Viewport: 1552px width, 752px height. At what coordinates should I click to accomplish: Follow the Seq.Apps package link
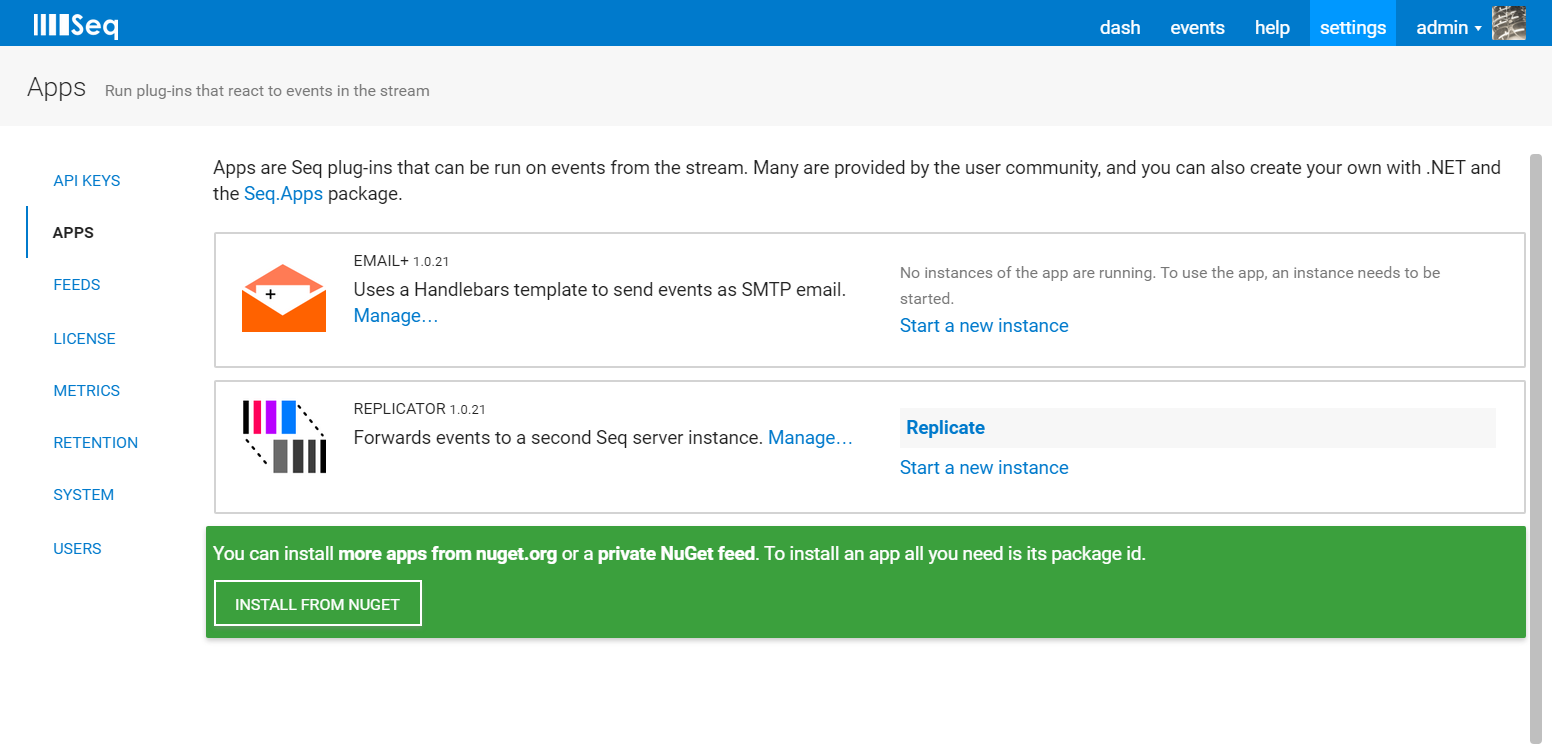(283, 194)
